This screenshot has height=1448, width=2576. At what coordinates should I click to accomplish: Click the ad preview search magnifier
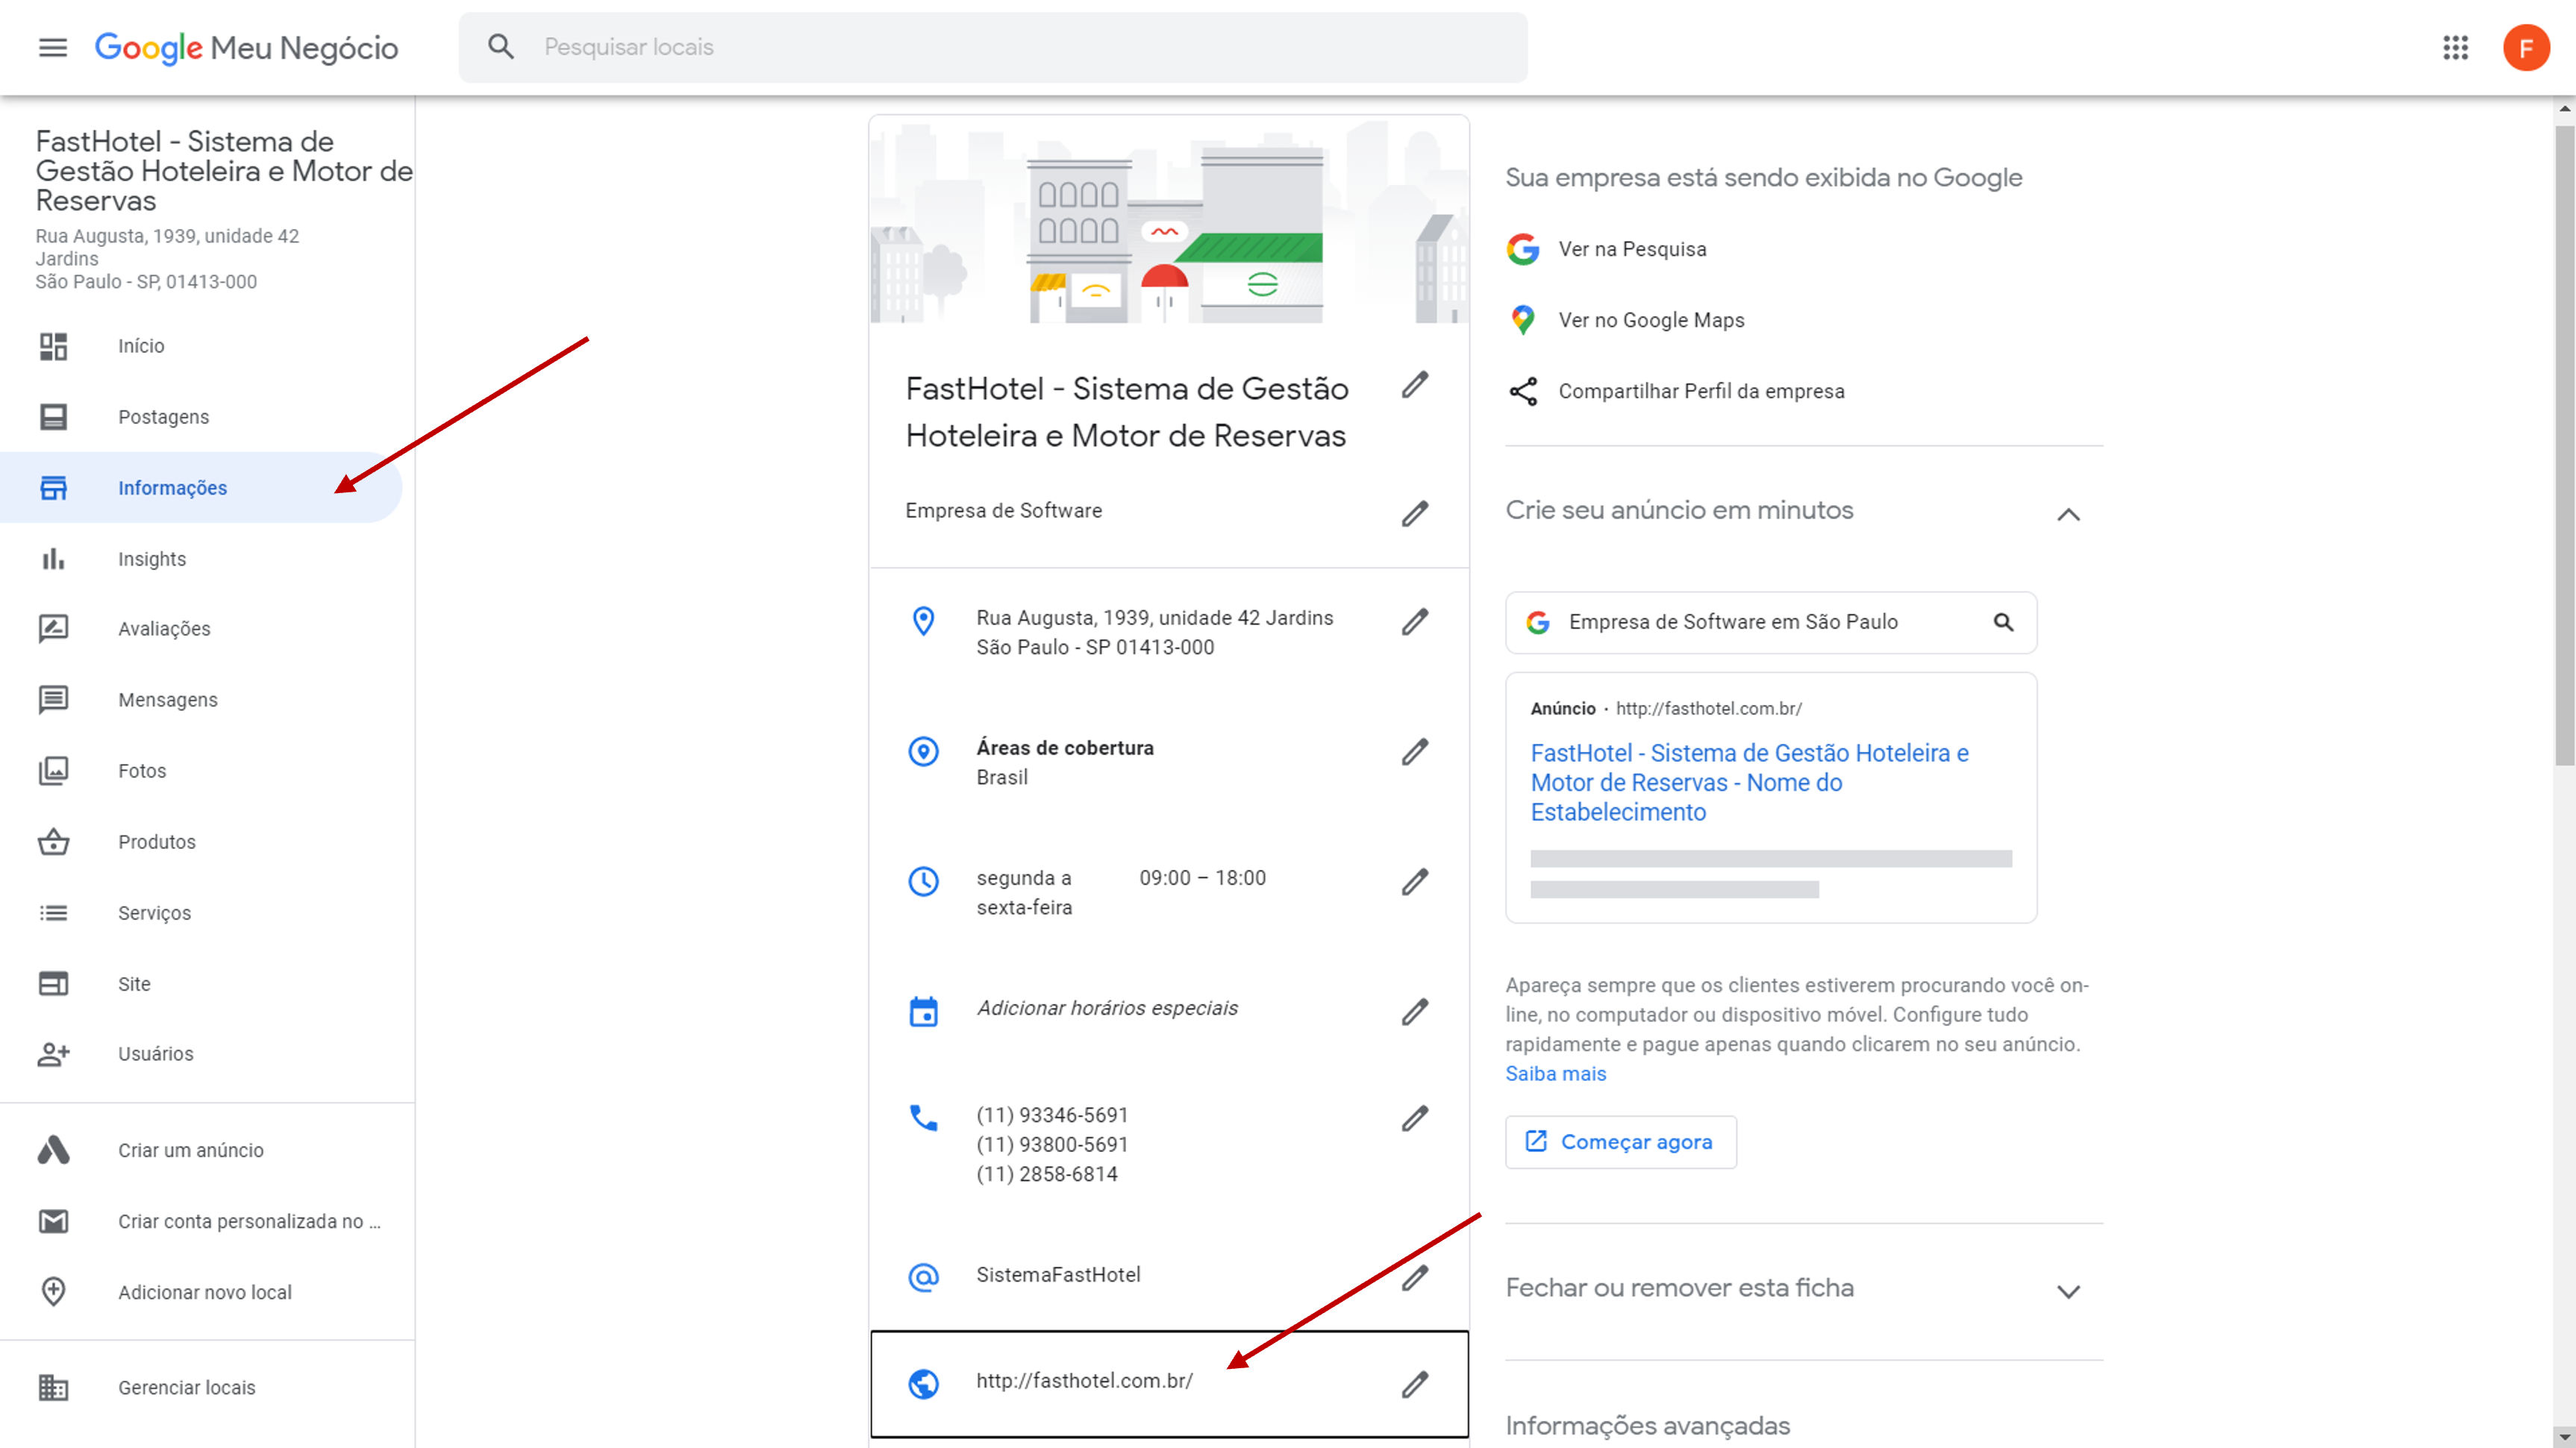2003,622
